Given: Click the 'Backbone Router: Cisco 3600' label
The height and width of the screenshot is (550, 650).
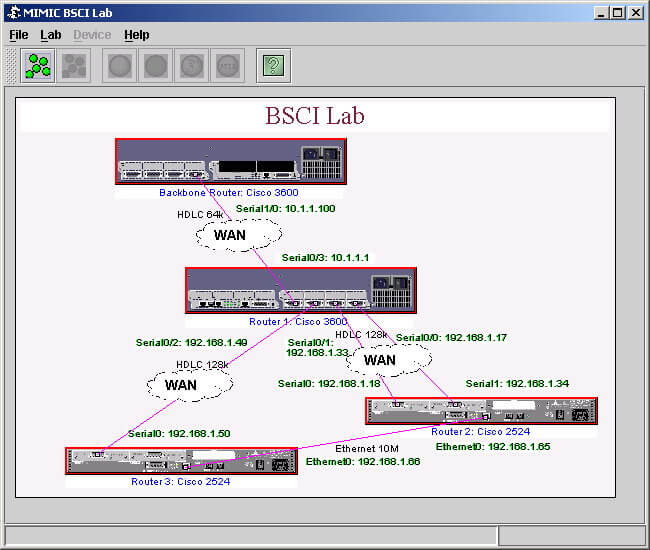Looking at the screenshot, I should tap(229, 193).
